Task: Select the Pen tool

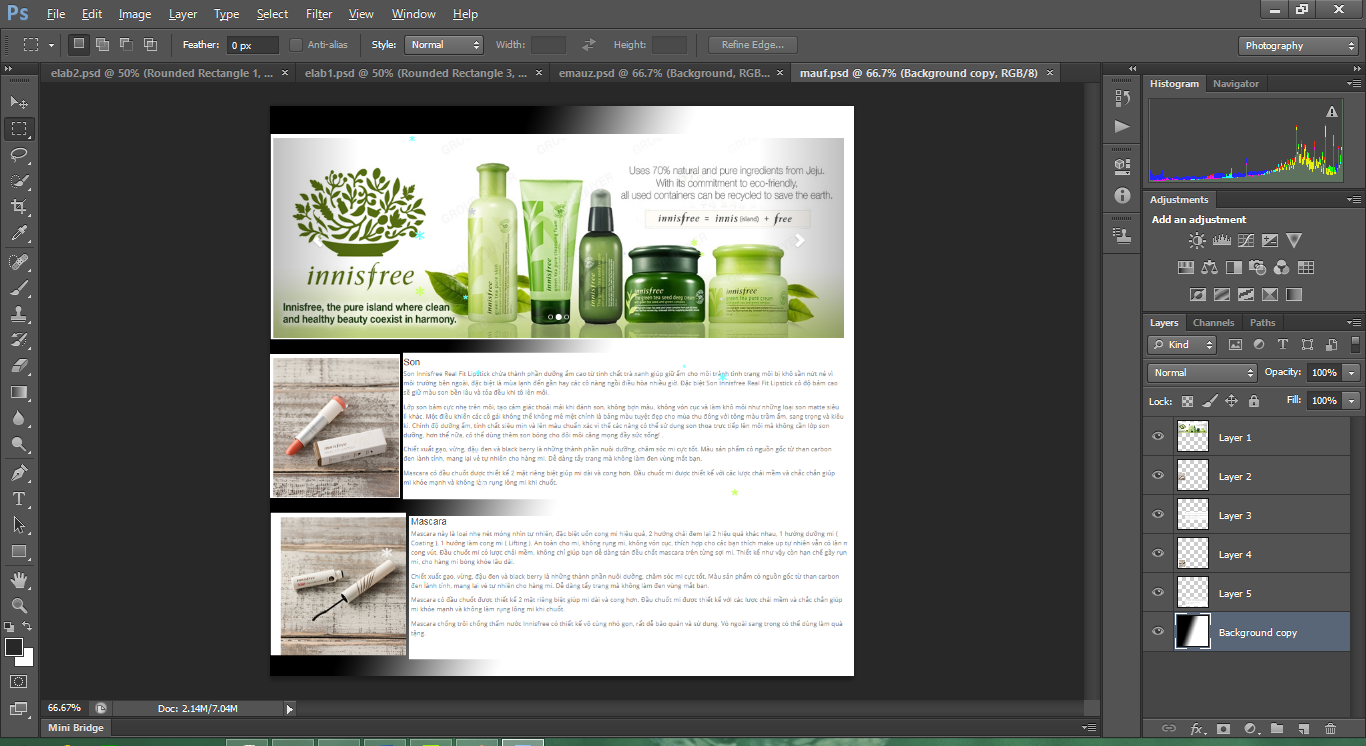Action: (x=19, y=472)
